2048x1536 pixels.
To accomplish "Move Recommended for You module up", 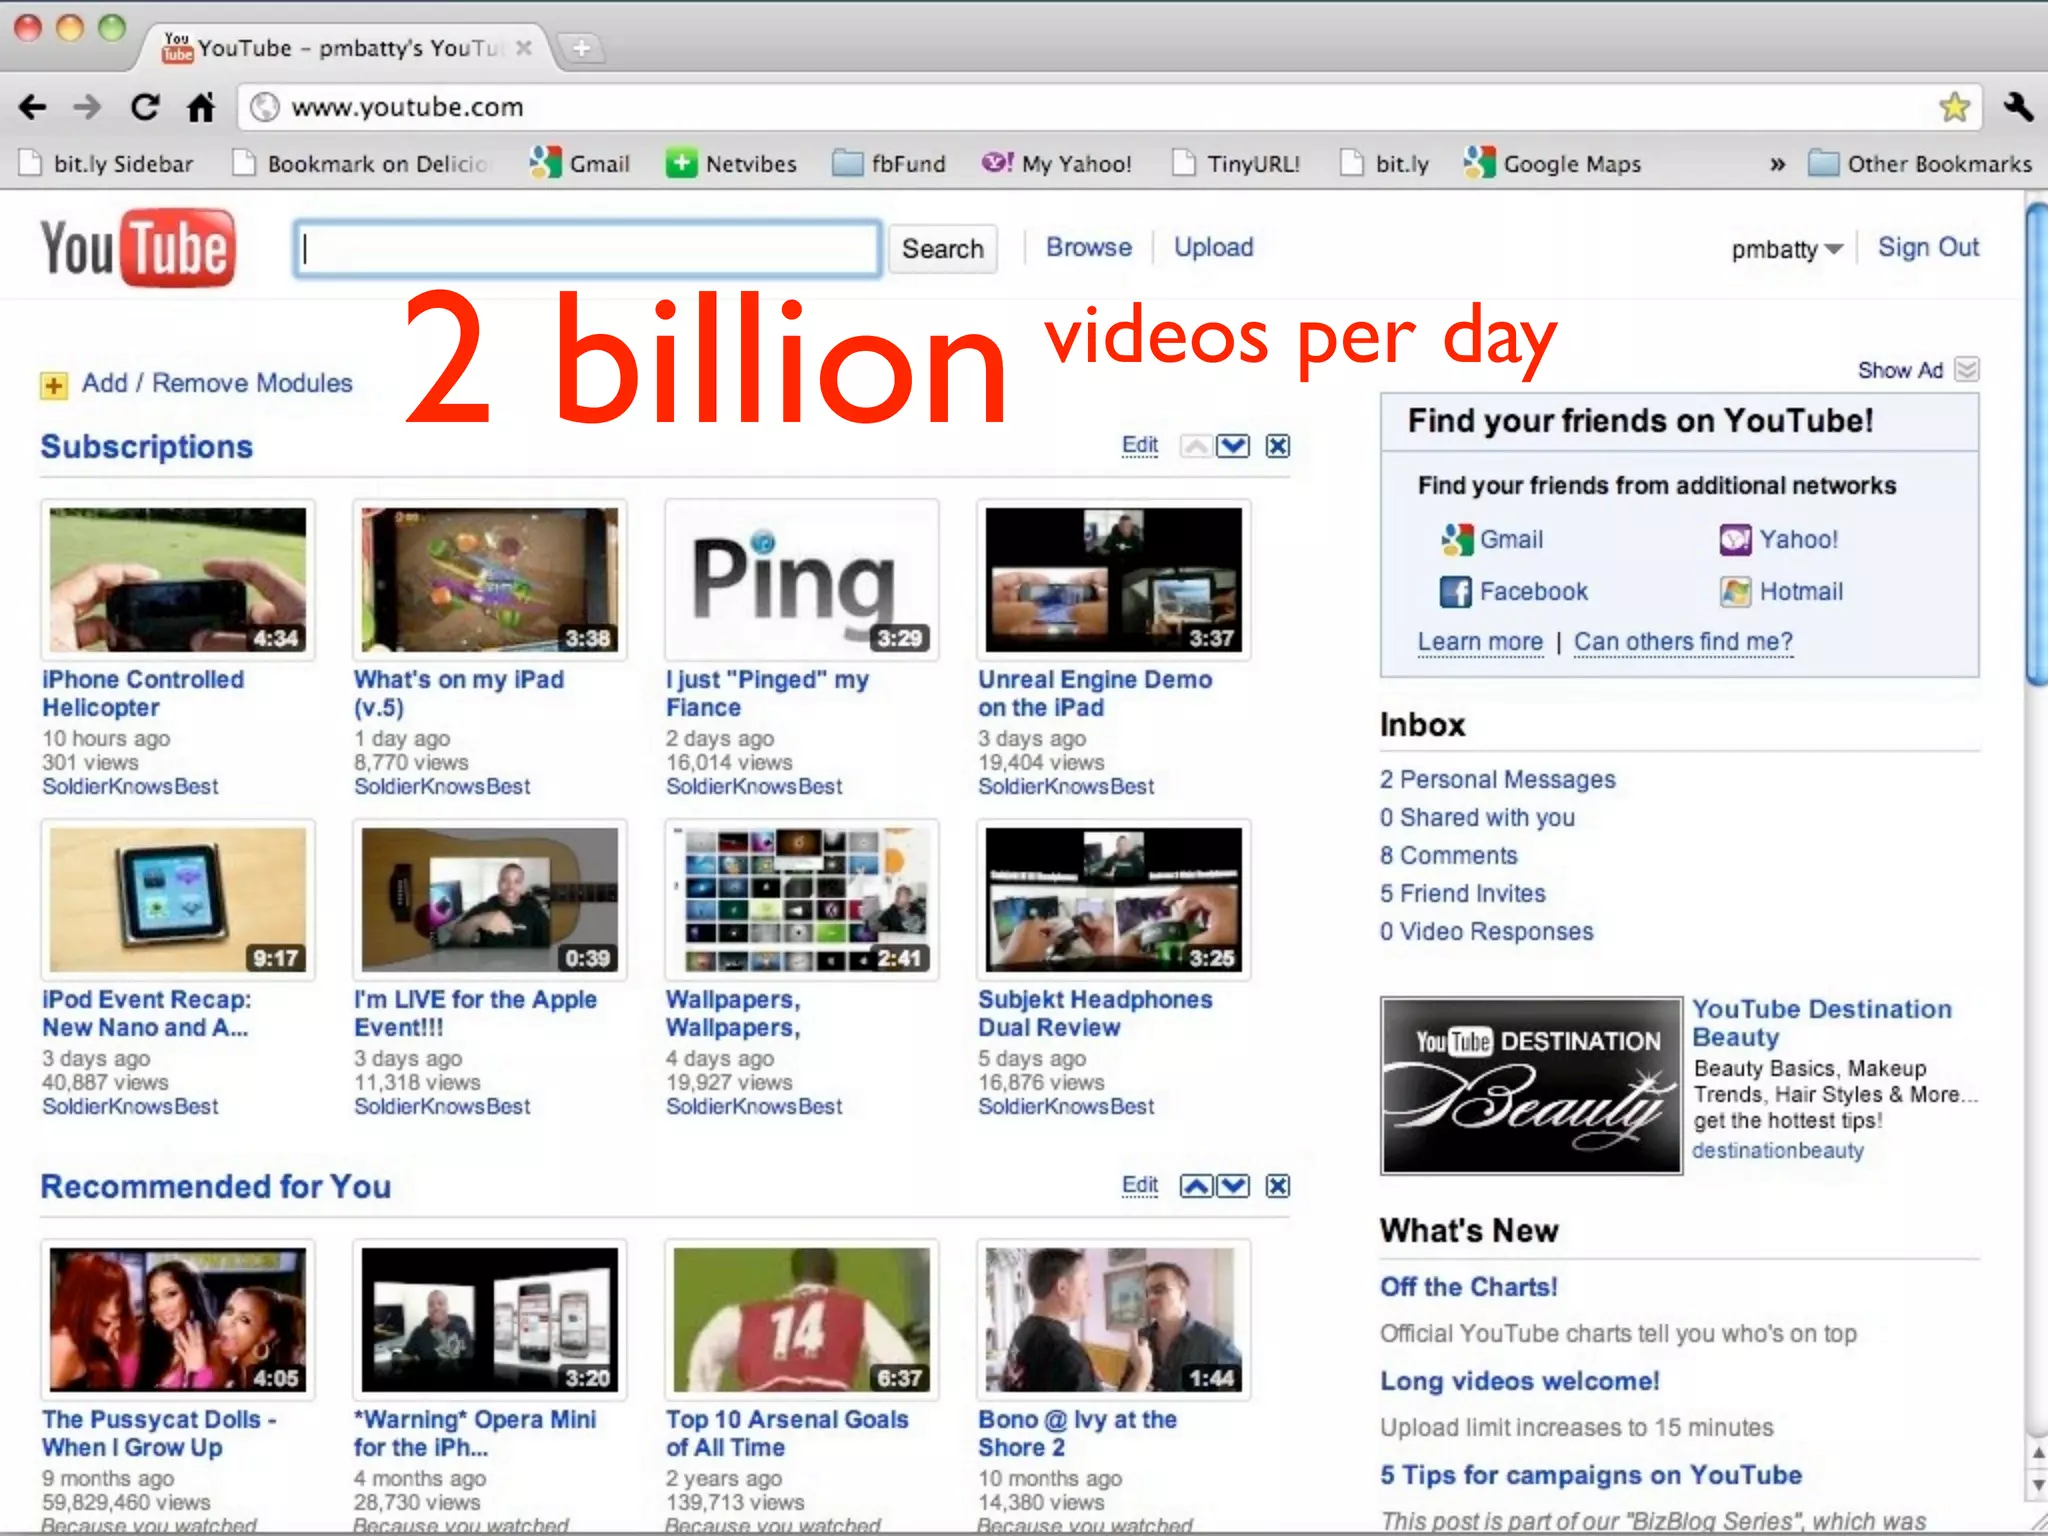I will pos(1196,1186).
